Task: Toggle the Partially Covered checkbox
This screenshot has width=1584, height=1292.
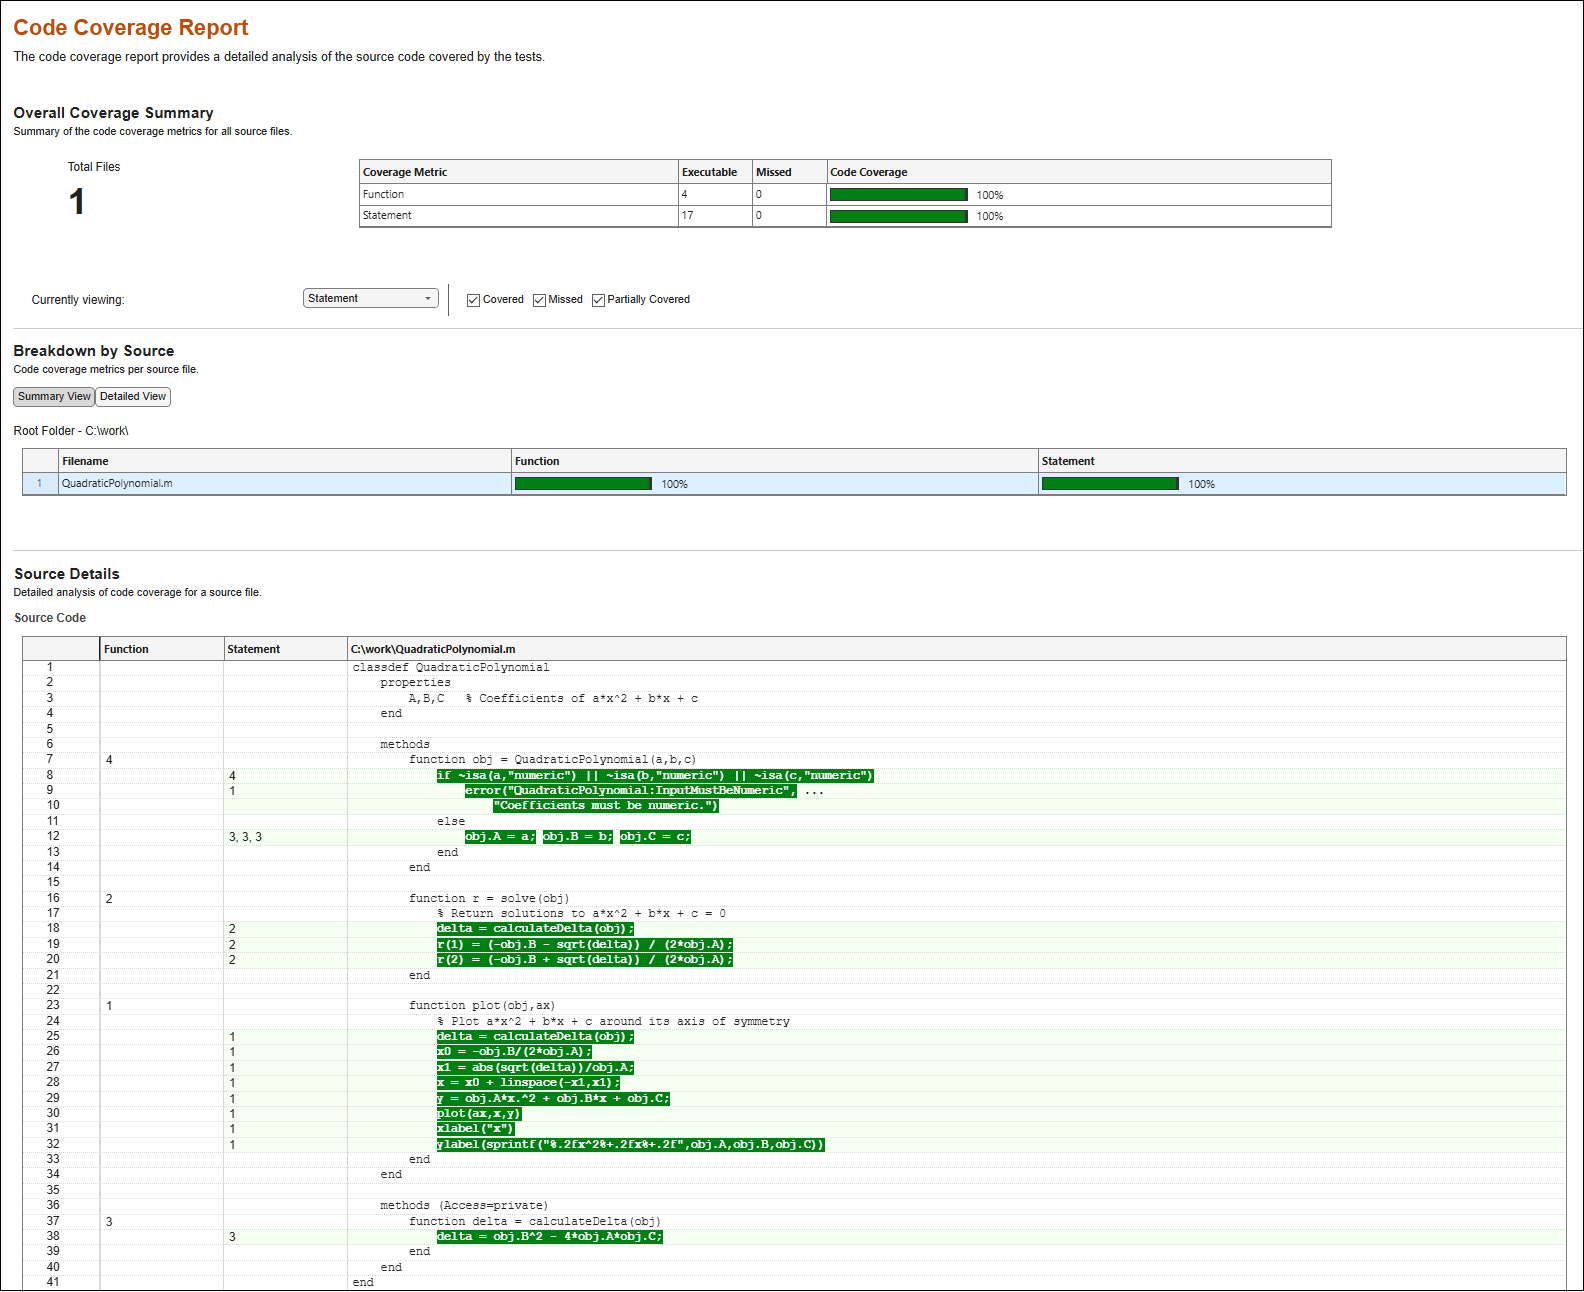Action: point(598,300)
